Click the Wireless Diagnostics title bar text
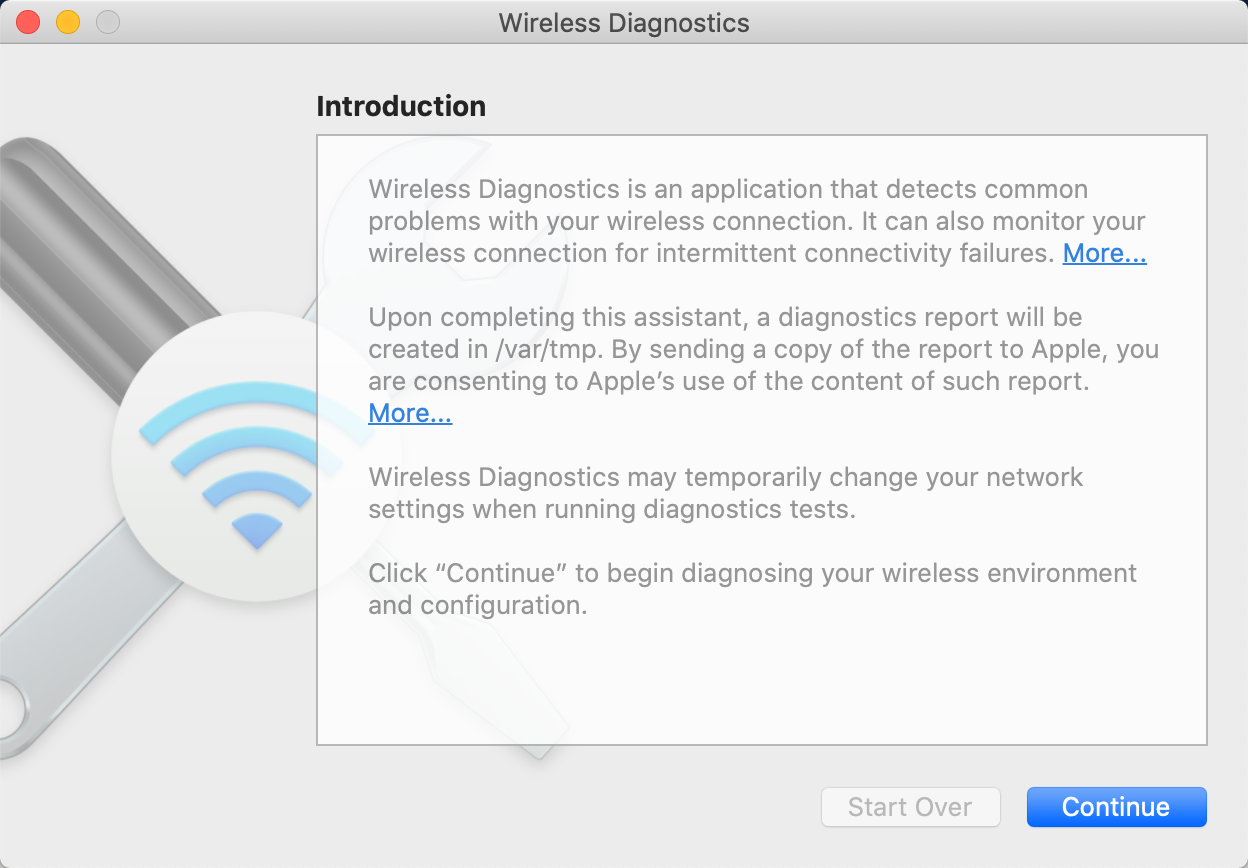Image resolution: width=1248 pixels, height=868 pixels. tap(624, 22)
